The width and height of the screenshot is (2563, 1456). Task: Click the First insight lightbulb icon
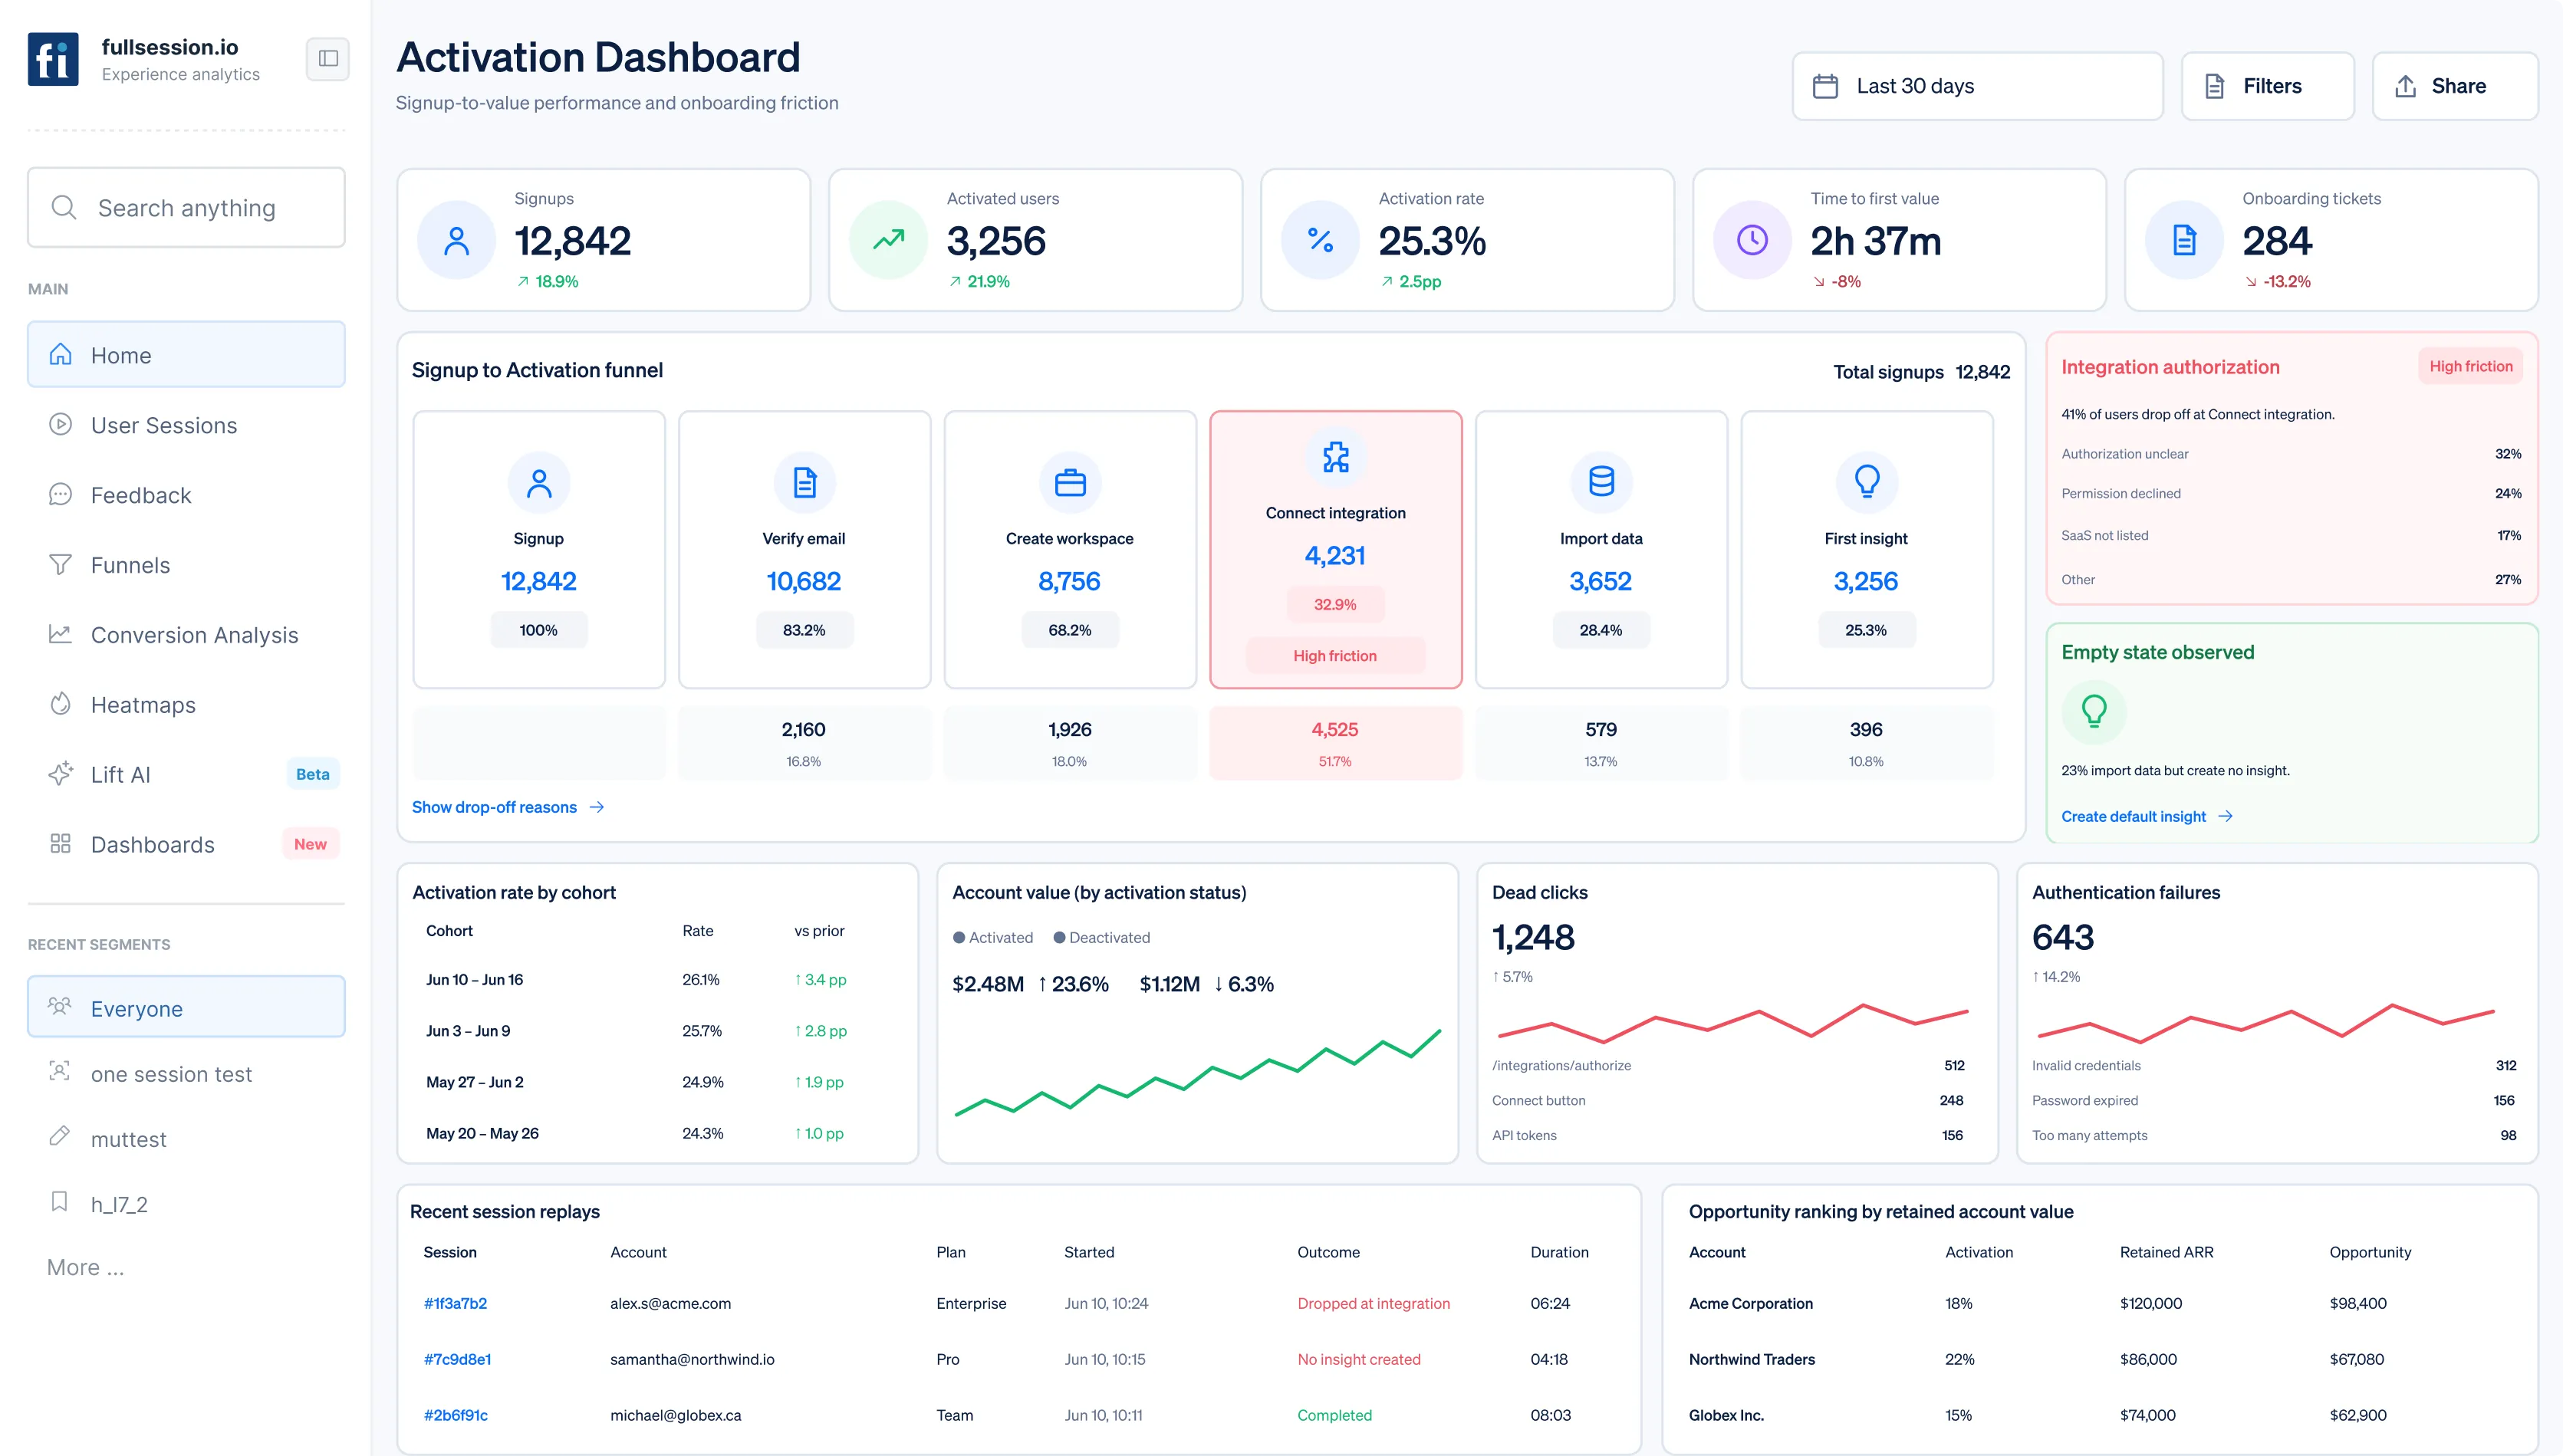1867,482
